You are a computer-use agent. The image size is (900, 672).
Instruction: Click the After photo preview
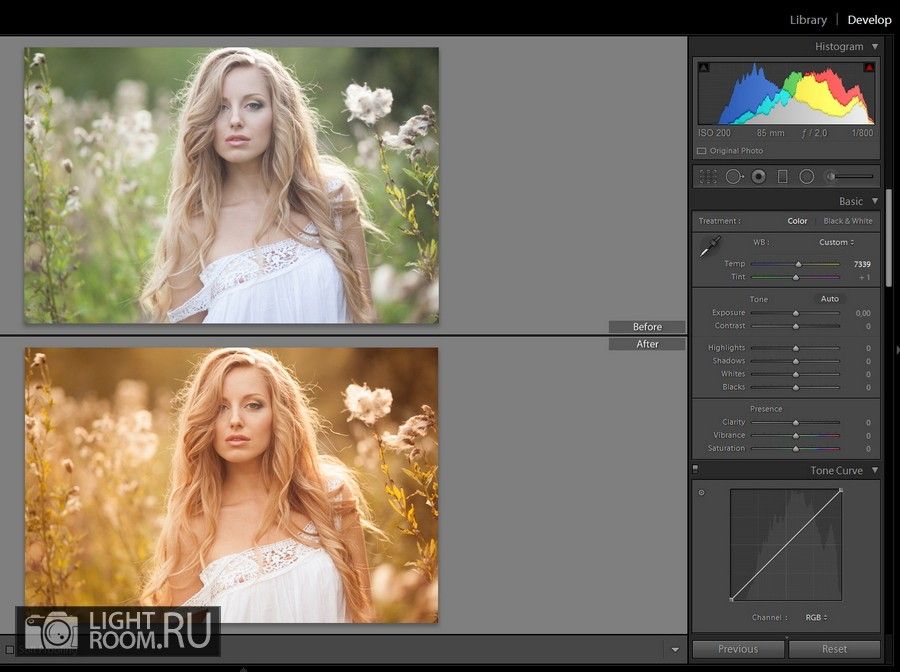pyautogui.click(x=231, y=485)
